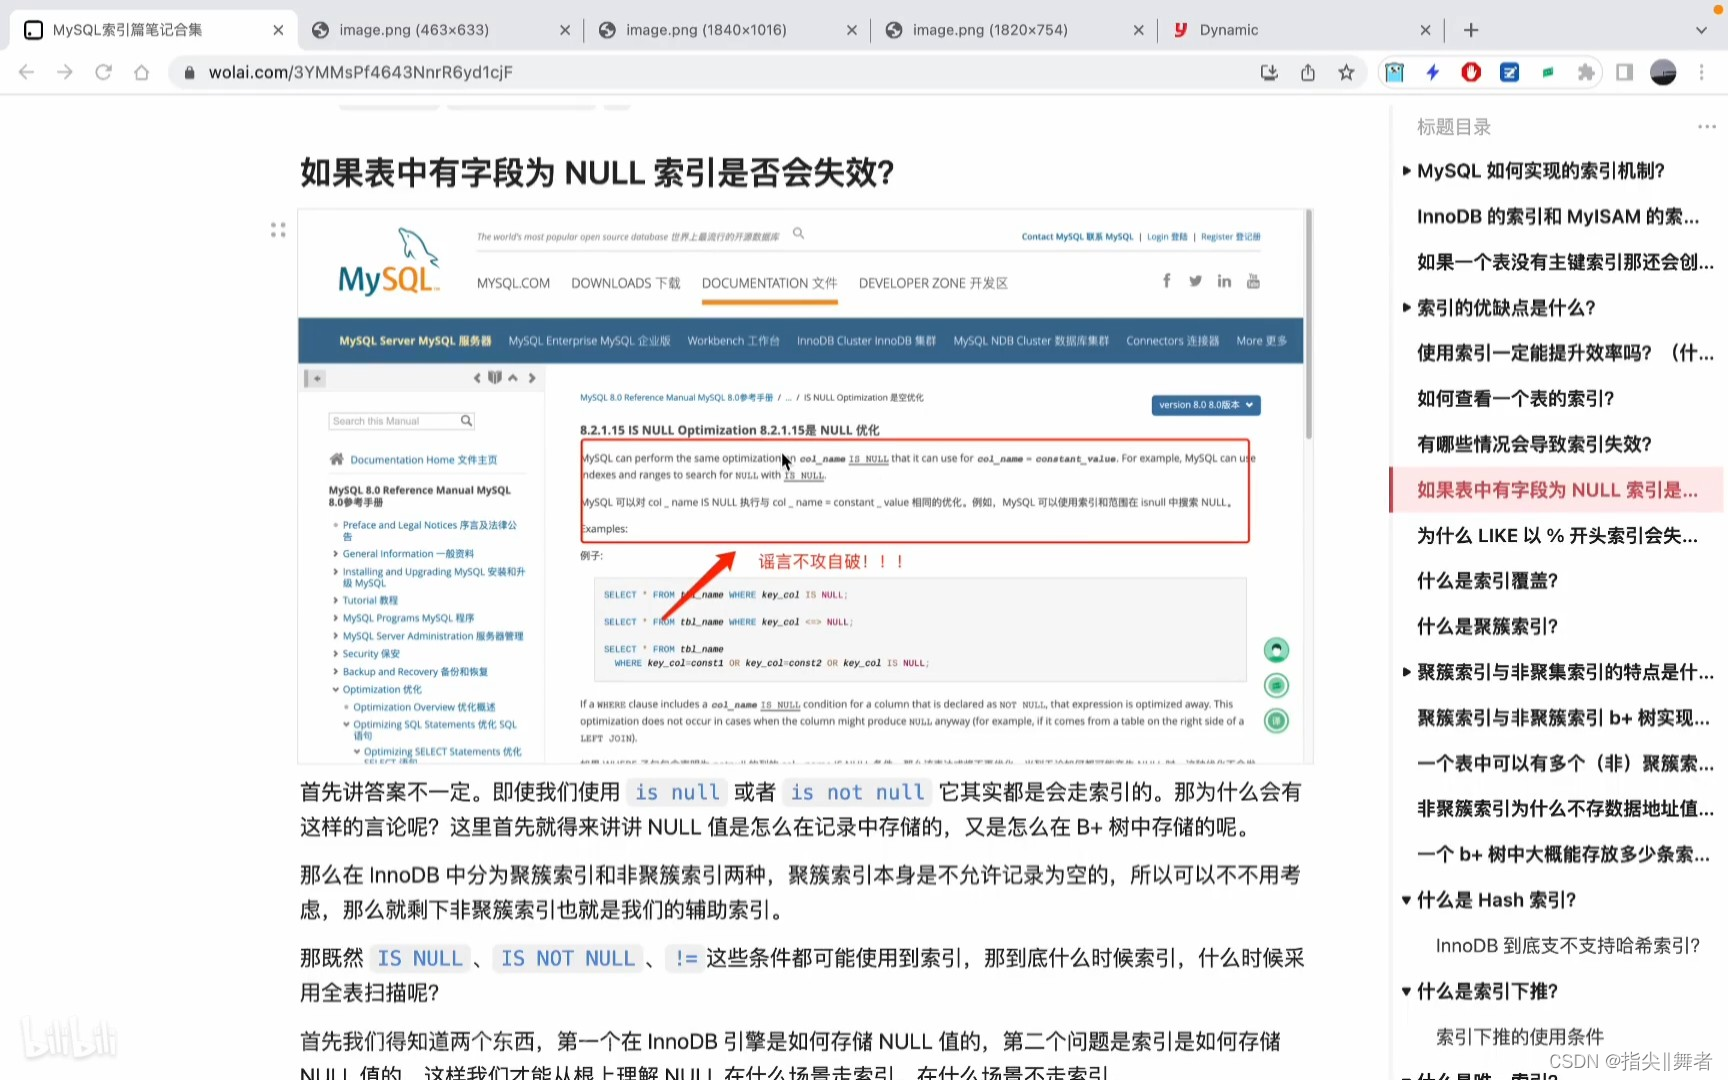View site info lock icon
Viewport: 1728px width, 1080px height.
coord(189,72)
